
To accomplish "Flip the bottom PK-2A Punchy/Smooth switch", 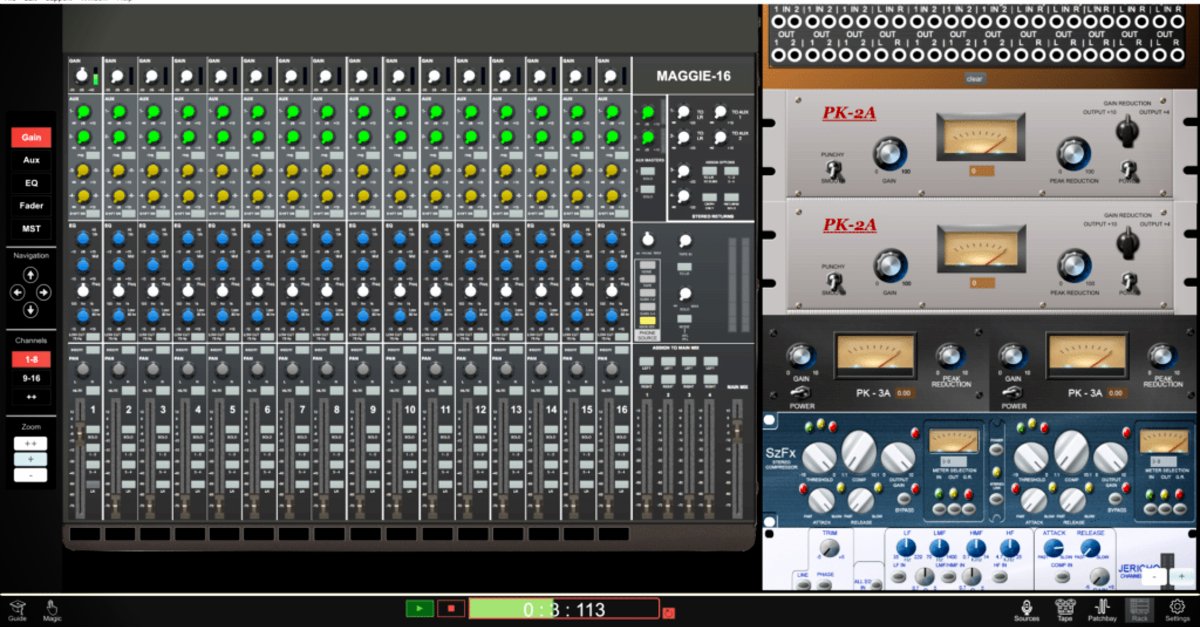I will point(837,281).
